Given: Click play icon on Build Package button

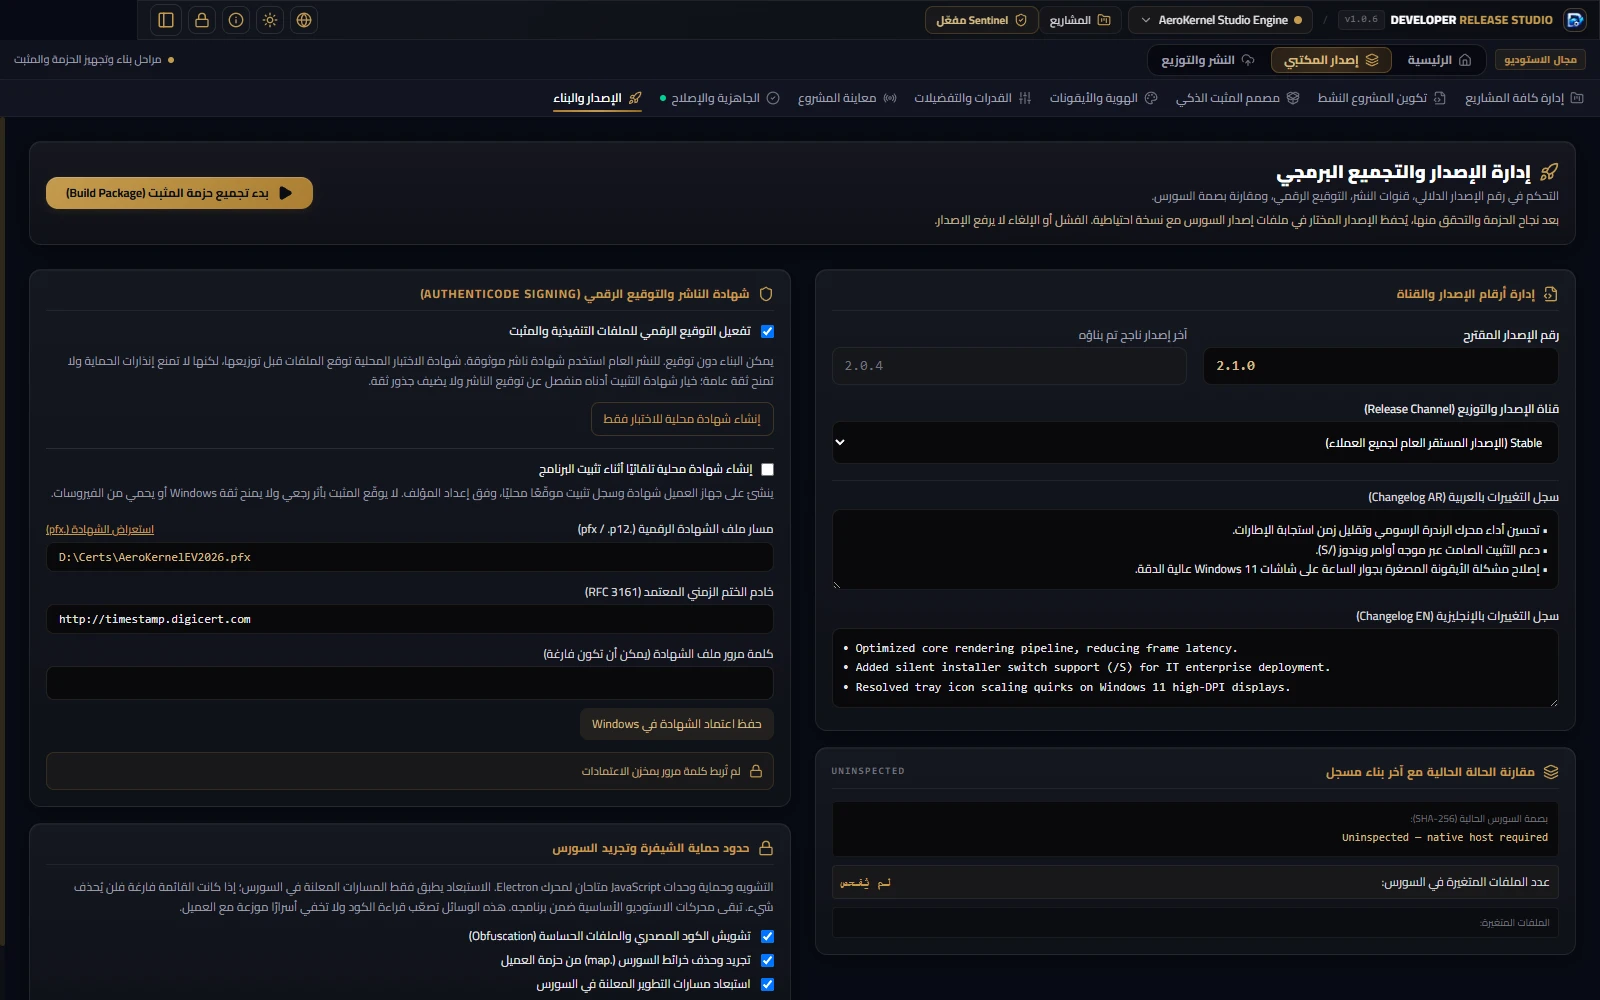Looking at the screenshot, I should [286, 193].
